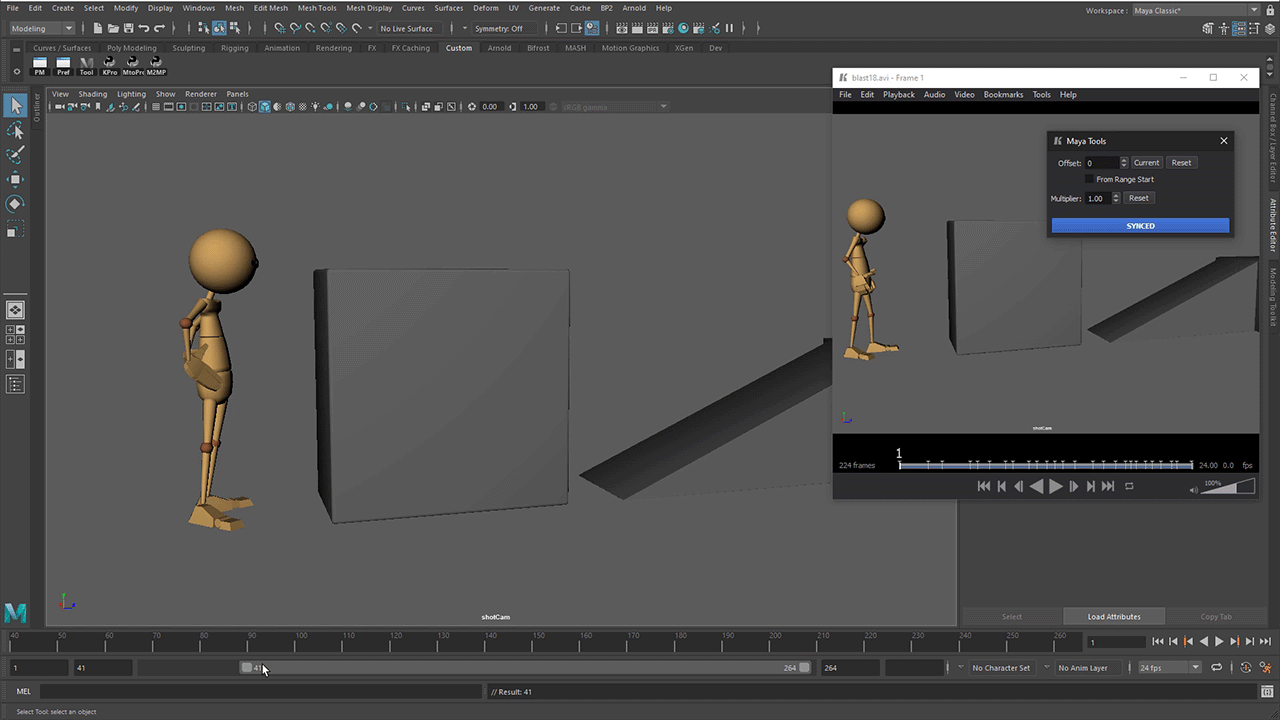Screen dimensions: 1280x720
Task: Enable the From Range Start checkbox
Action: [x=1090, y=180]
